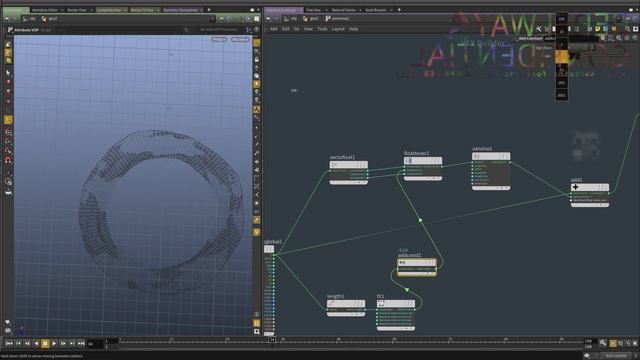
Task: Switch to Geometry Spreadsheet tab
Action: coord(180,10)
